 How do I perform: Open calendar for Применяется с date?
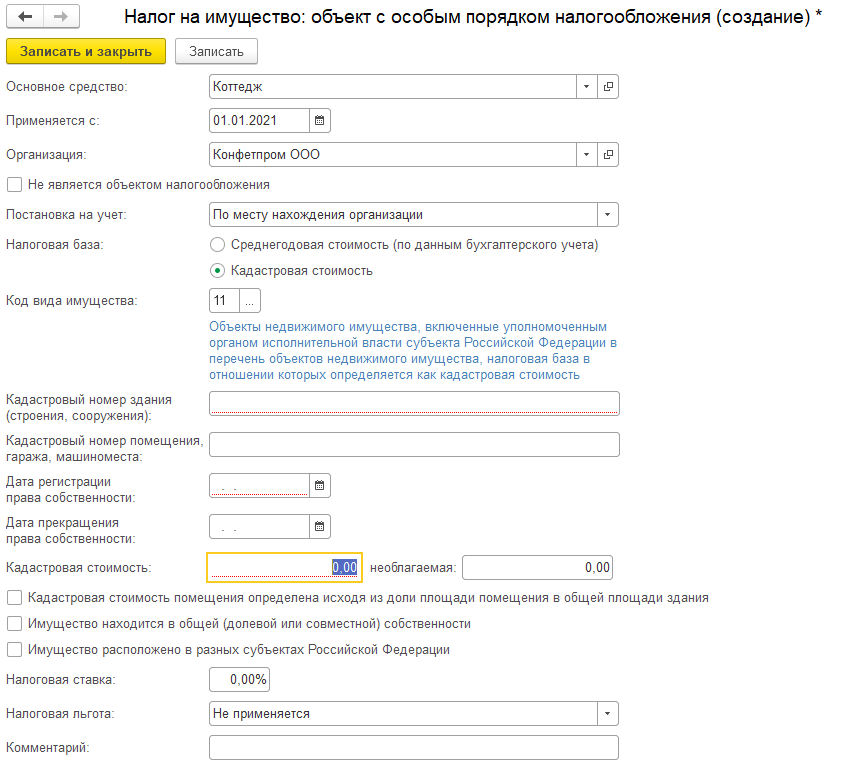[x=320, y=121]
